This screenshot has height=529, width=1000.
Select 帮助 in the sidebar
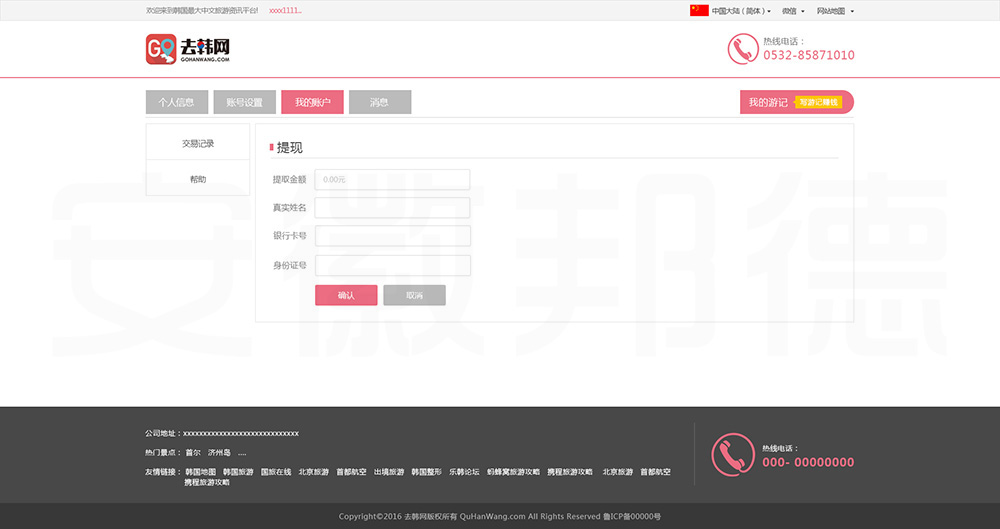click(x=198, y=179)
